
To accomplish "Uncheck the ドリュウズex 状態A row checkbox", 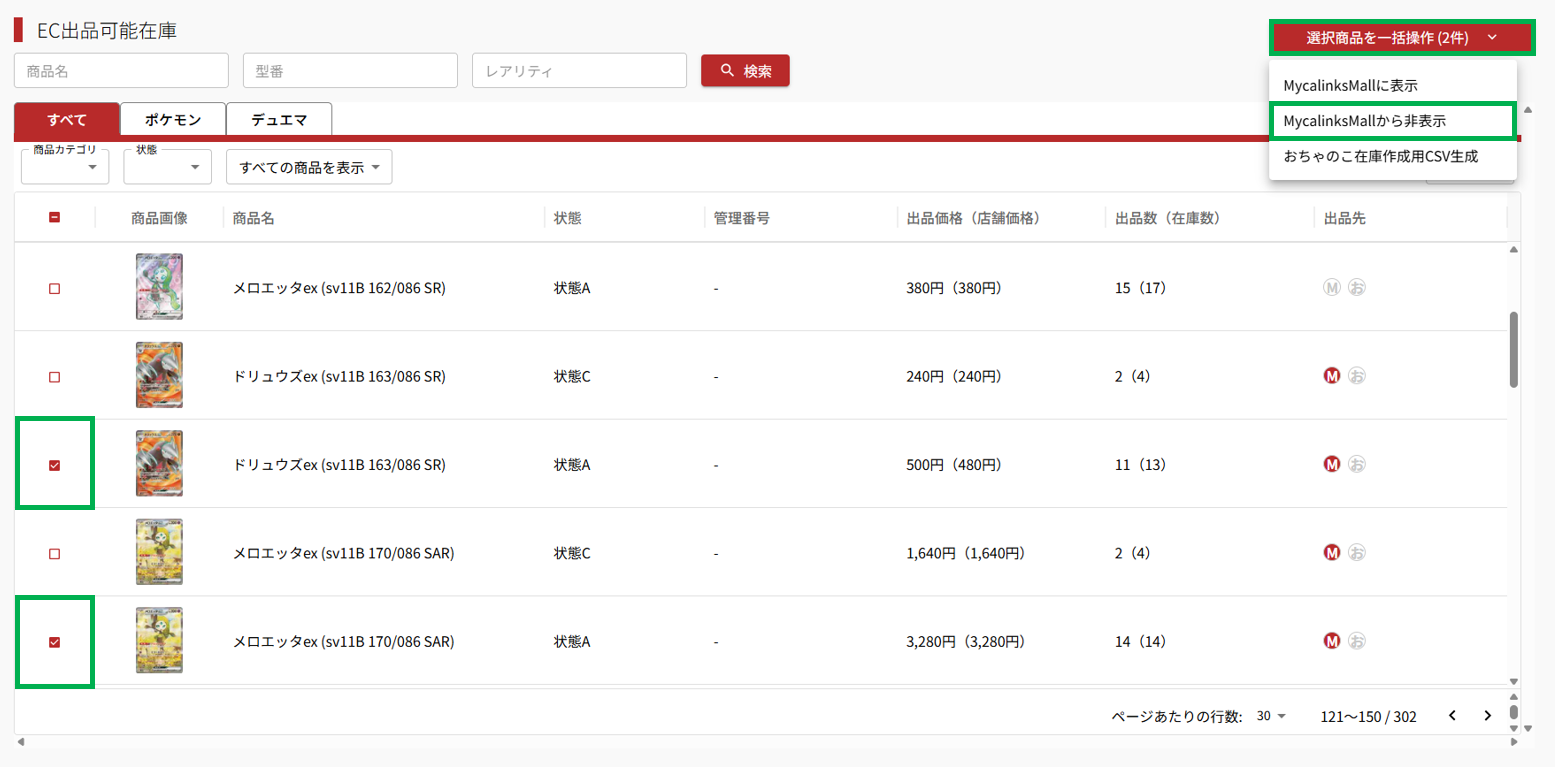I will (55, 465).
